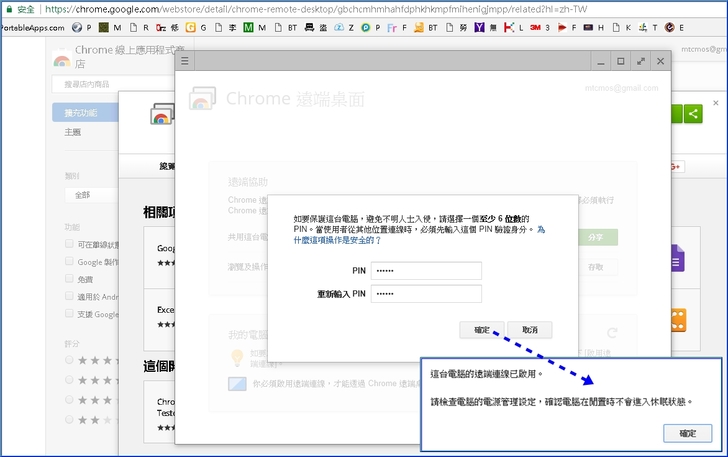Click 確定 in the remote connection enabled notice
The image size is (728, 457).
[688, 433]
